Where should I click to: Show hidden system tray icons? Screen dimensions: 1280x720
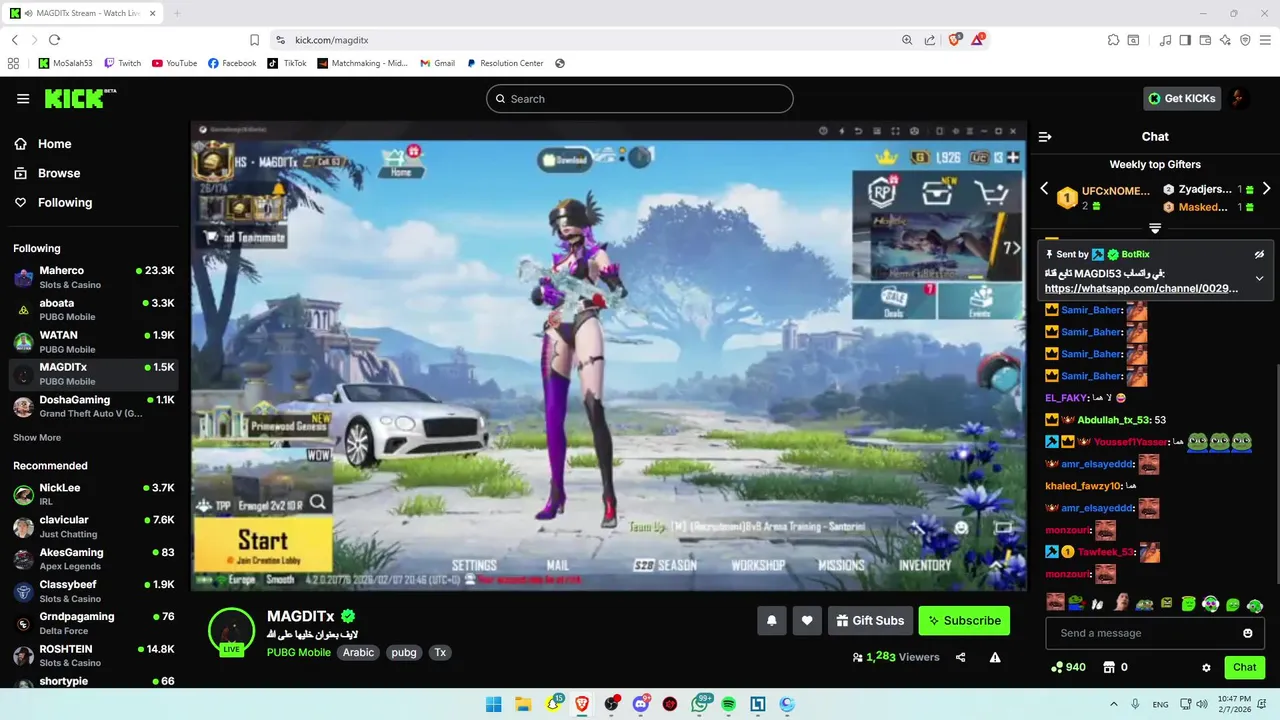(1114, 704)
